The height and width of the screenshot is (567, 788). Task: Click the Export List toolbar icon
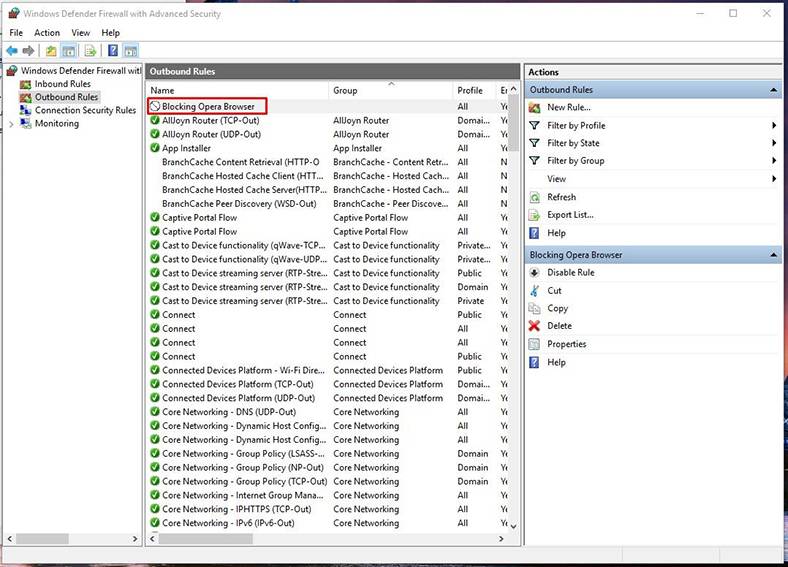pos(90,51)
